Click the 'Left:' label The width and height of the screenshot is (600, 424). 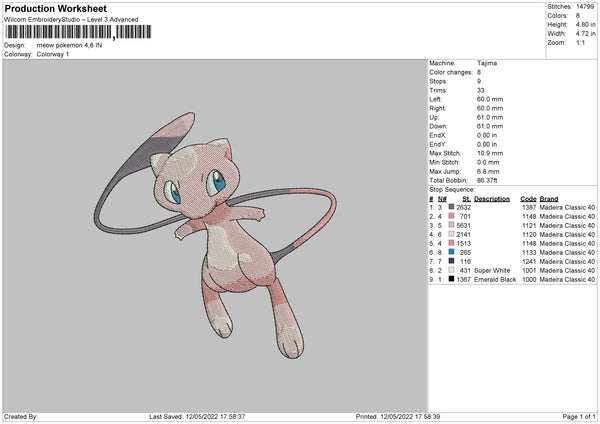pyautogui.click(x=435, y=99)
